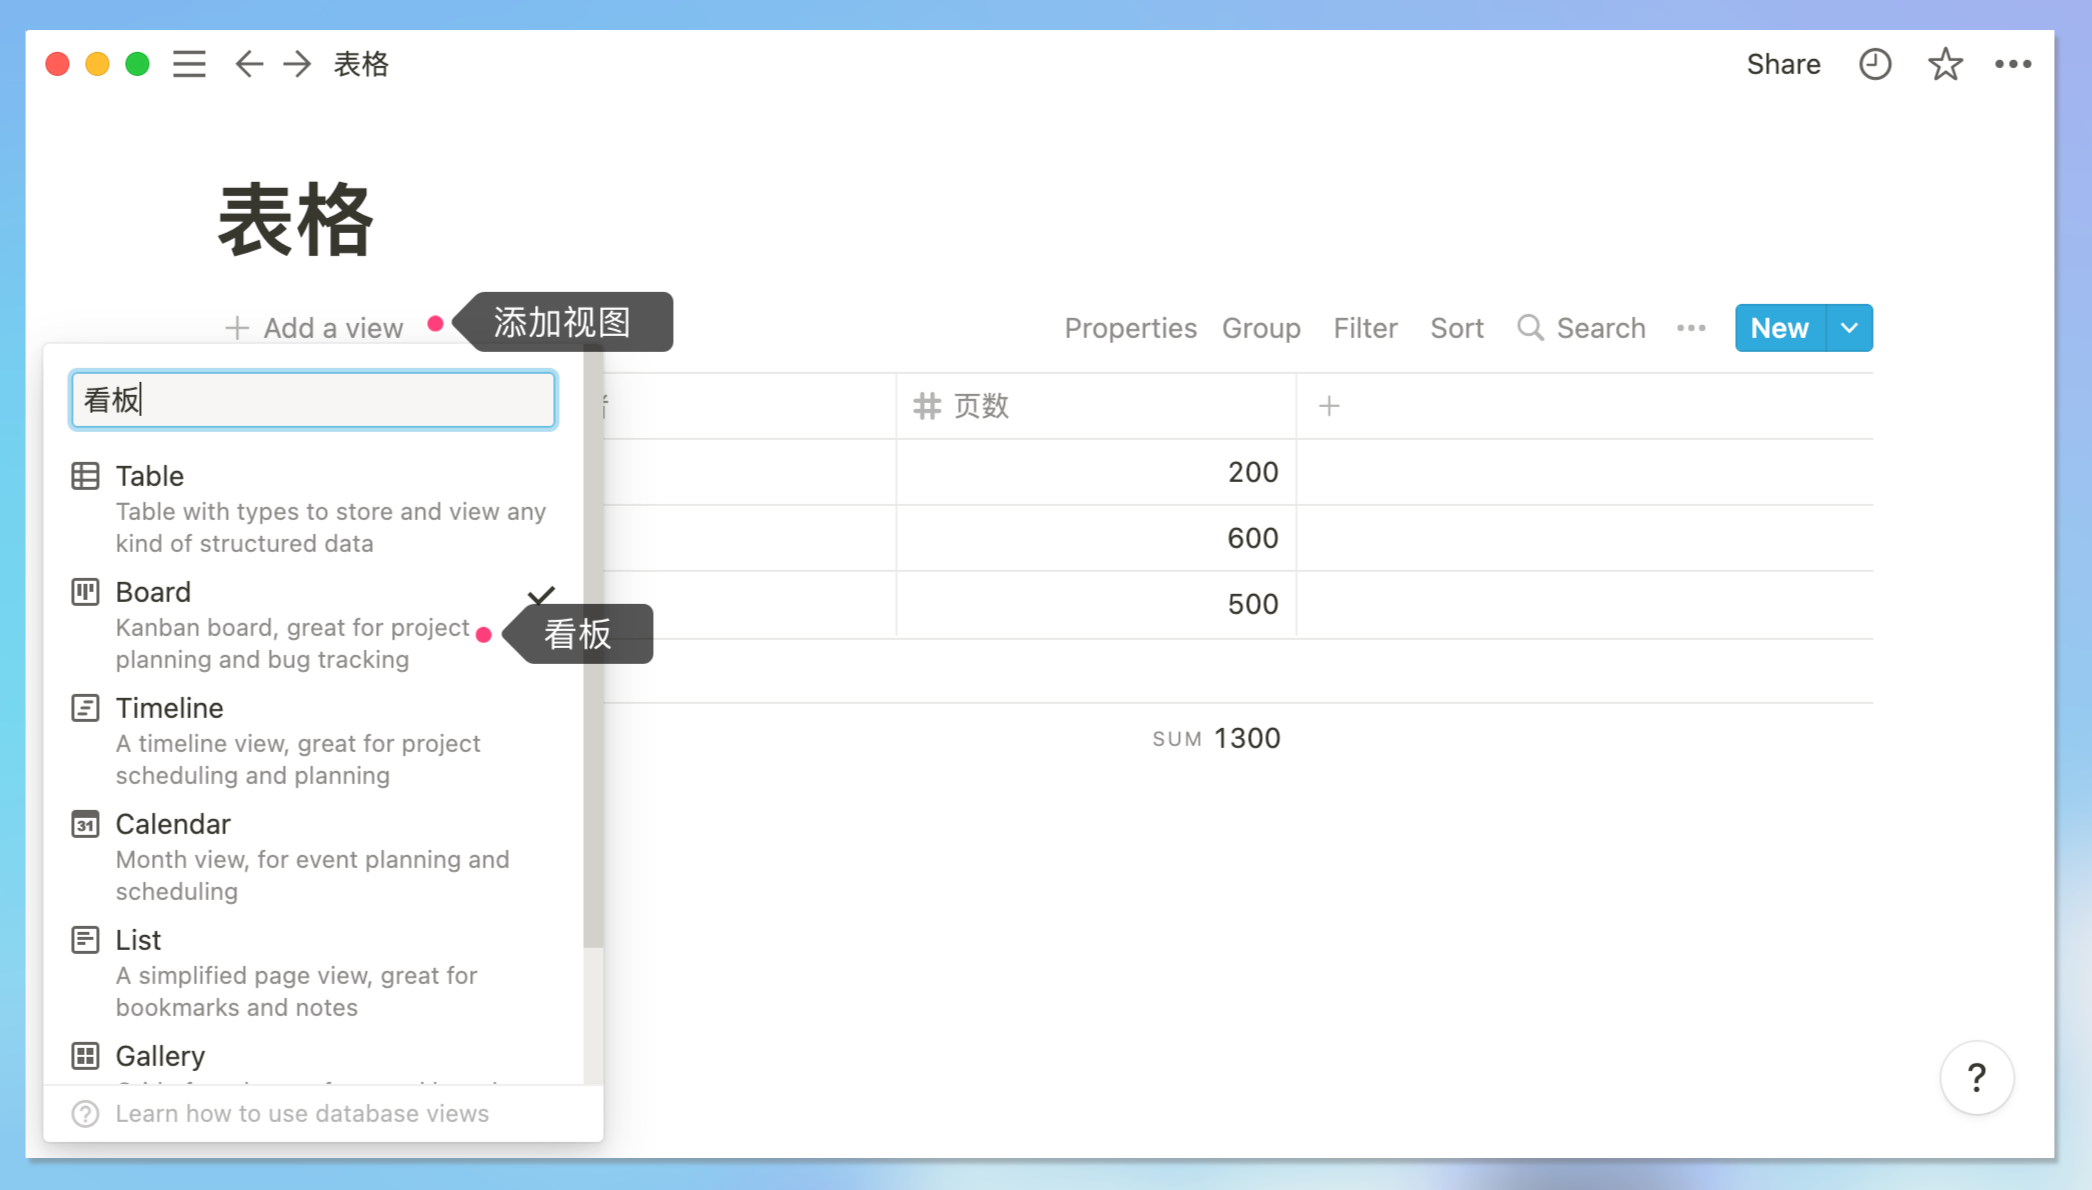Click the cell with value 200
This screenshot has height=1190, width=2092.
click(1096, 472)
